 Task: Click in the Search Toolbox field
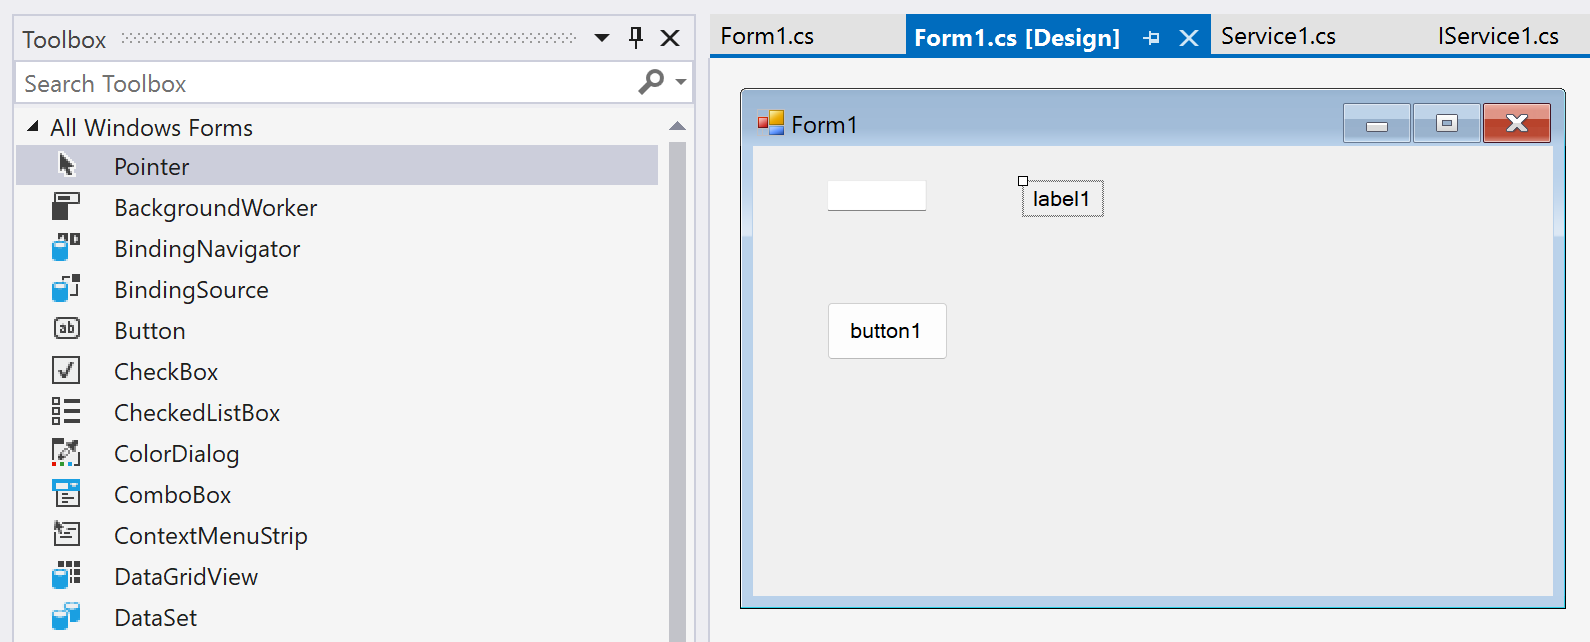pos(325,83)
